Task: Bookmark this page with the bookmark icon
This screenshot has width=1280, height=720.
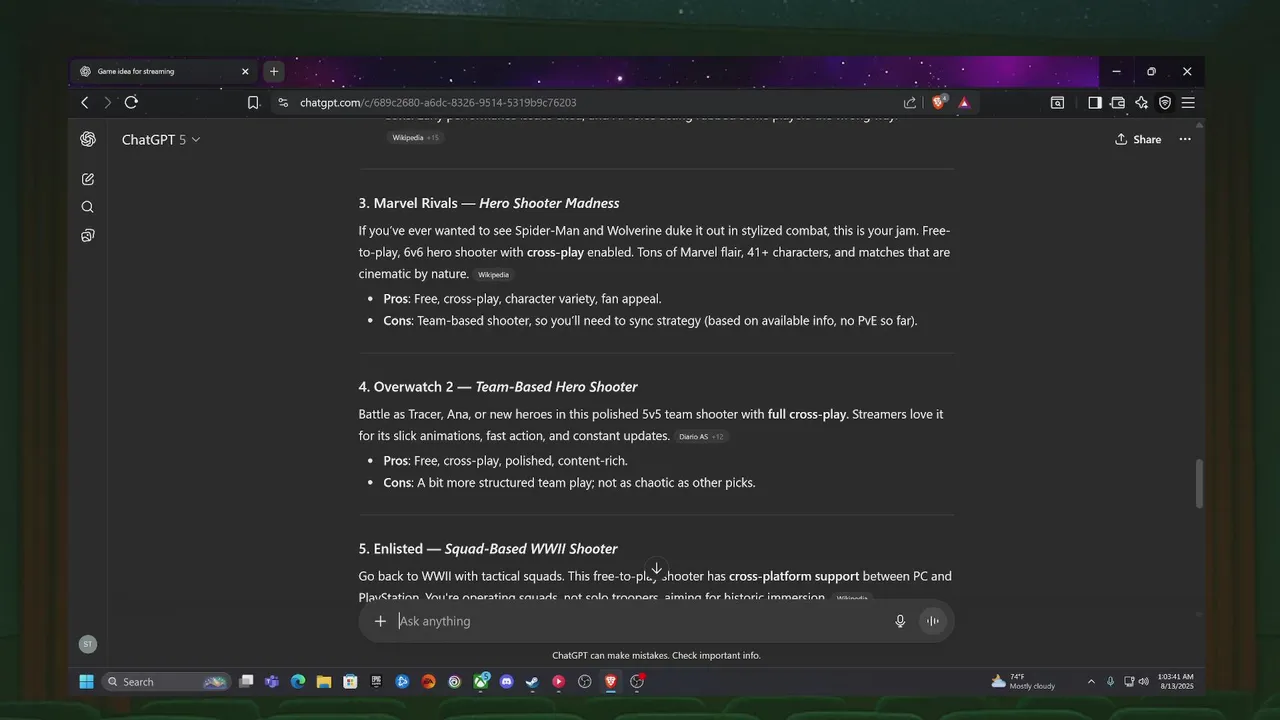Action: 253,102
